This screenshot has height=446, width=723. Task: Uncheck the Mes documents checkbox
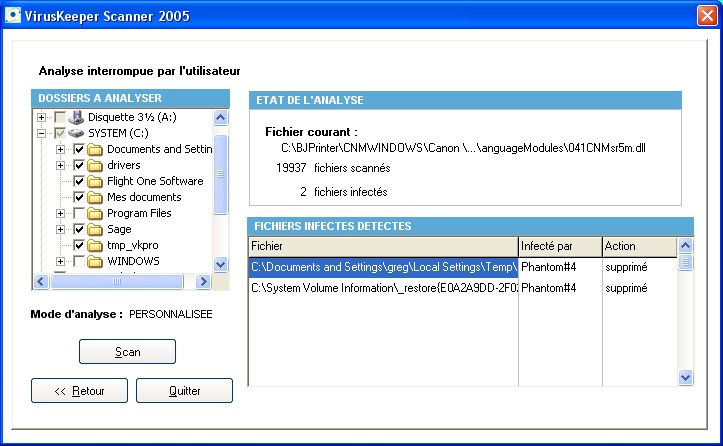79,197
